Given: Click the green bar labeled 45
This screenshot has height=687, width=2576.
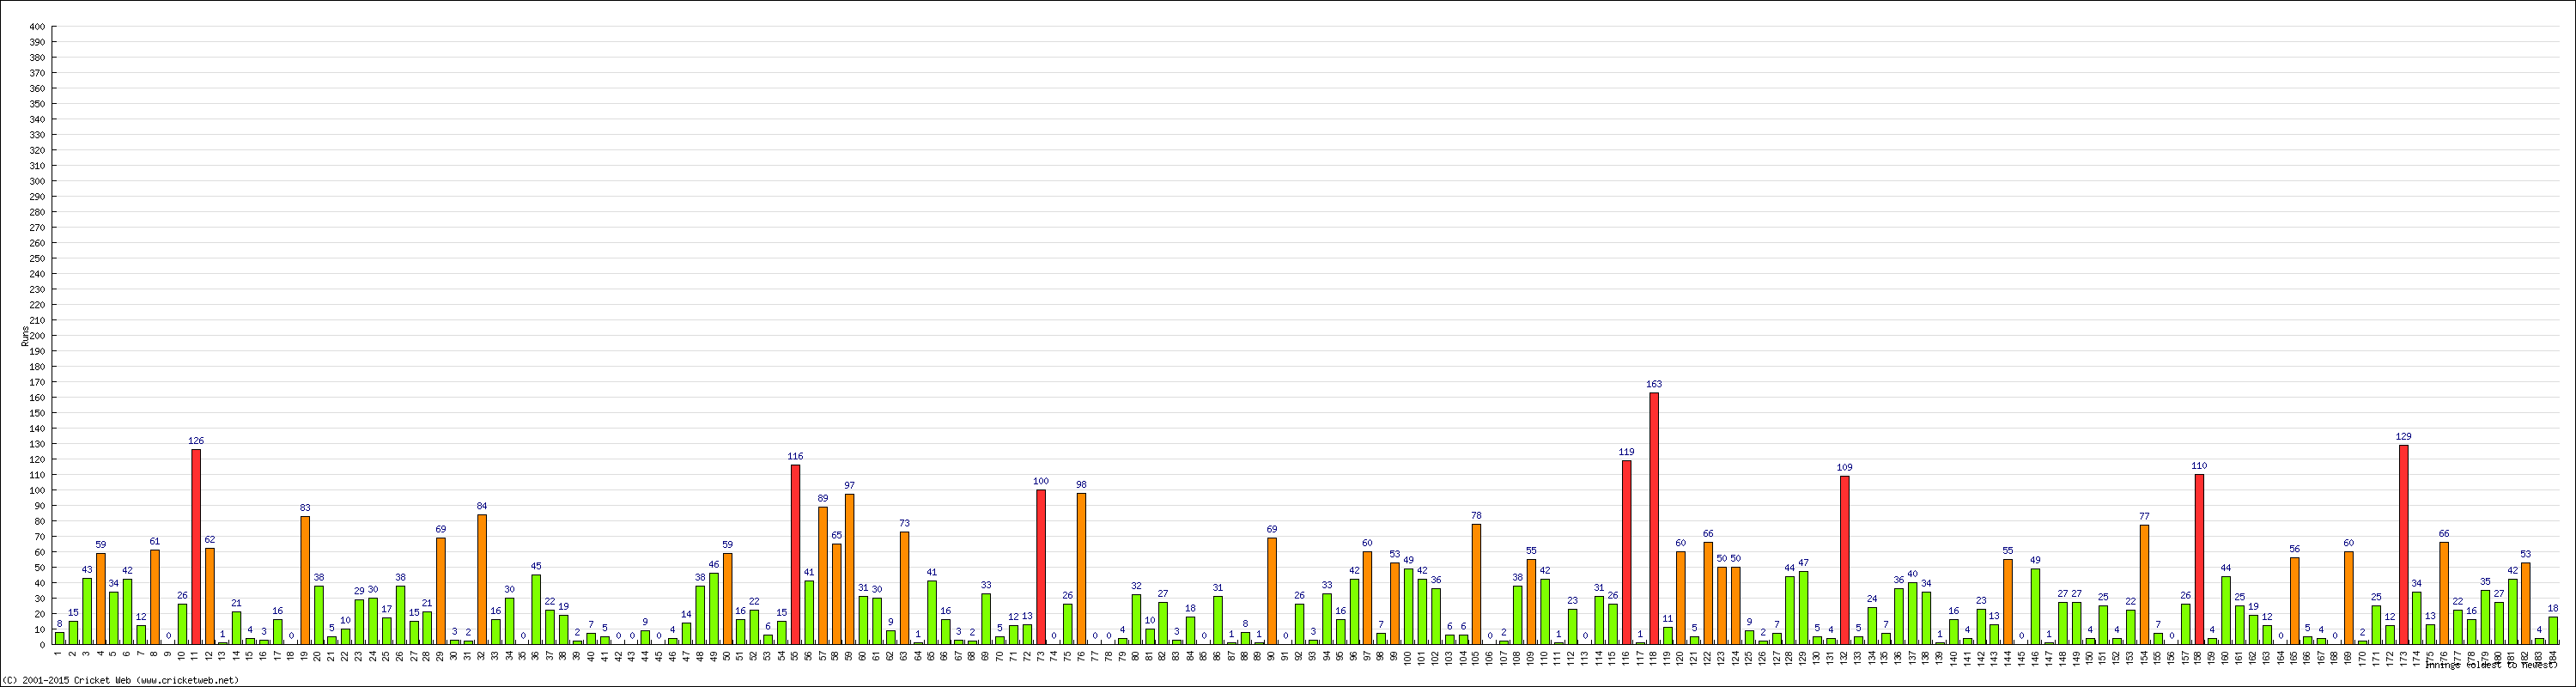Looking at the screenshot, I should (x=537, y=610).
